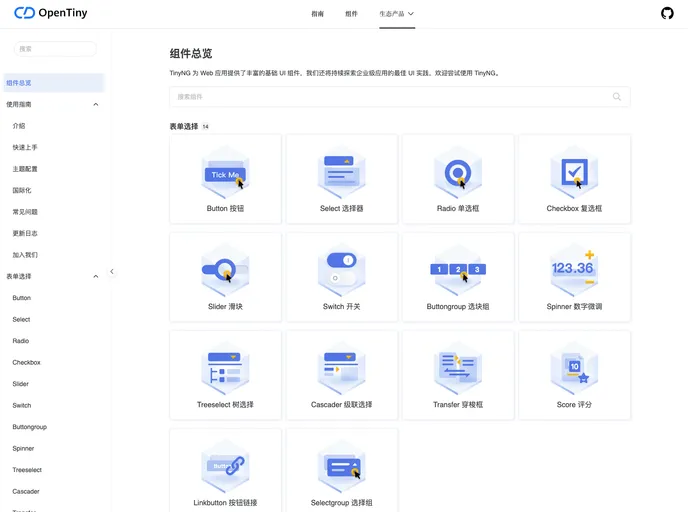This screenshot has height=512, width=688.
Task: Open the Checkbox 复选框 component card
Action: coord(574,179)
